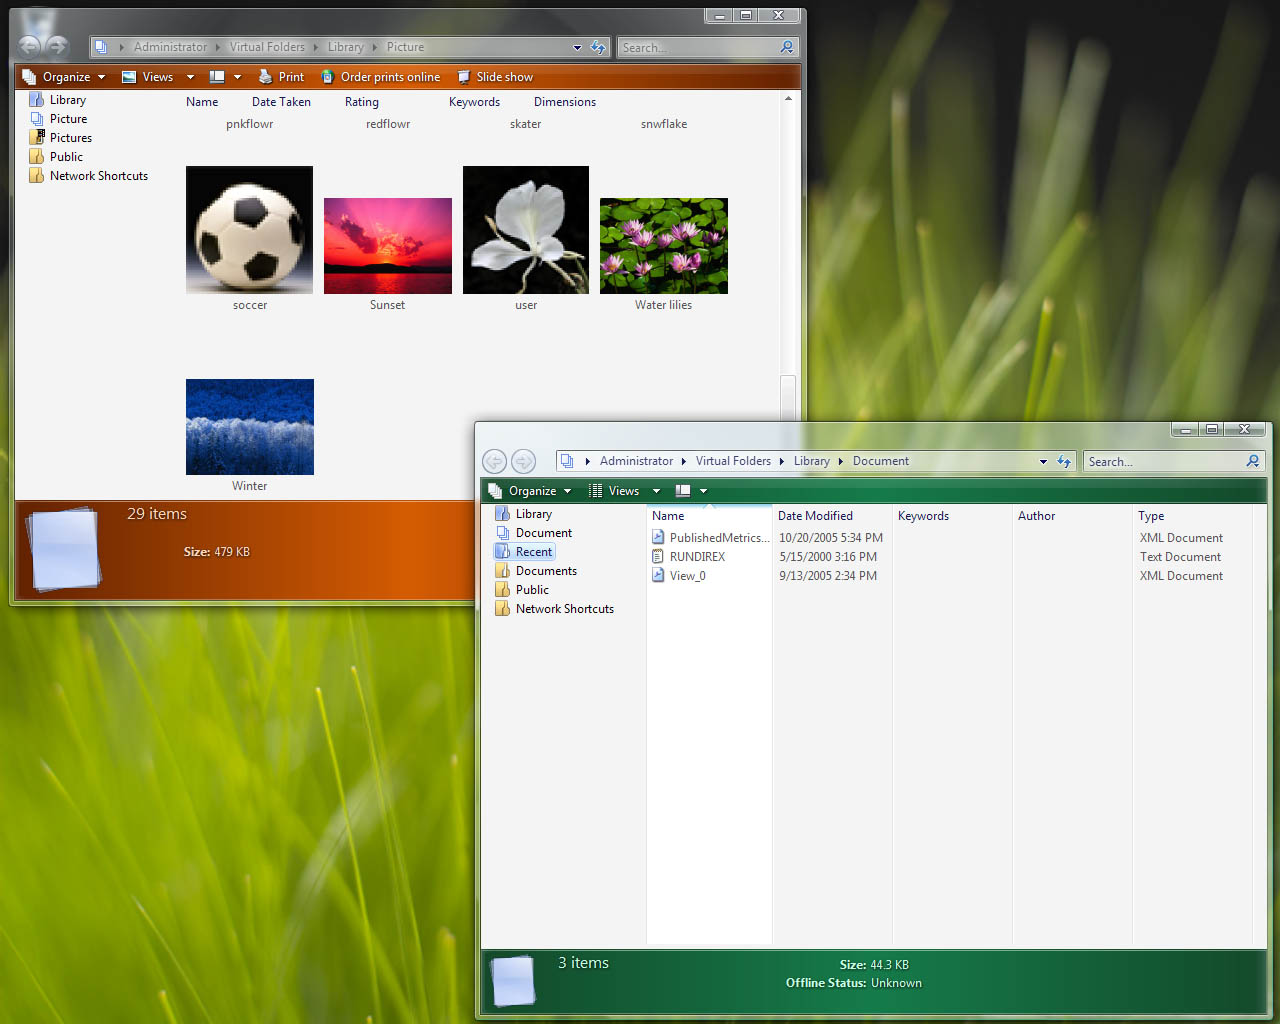1280x1024 pixels.
Task: Click Forward button in Picture window
Action: click(57, 46)
